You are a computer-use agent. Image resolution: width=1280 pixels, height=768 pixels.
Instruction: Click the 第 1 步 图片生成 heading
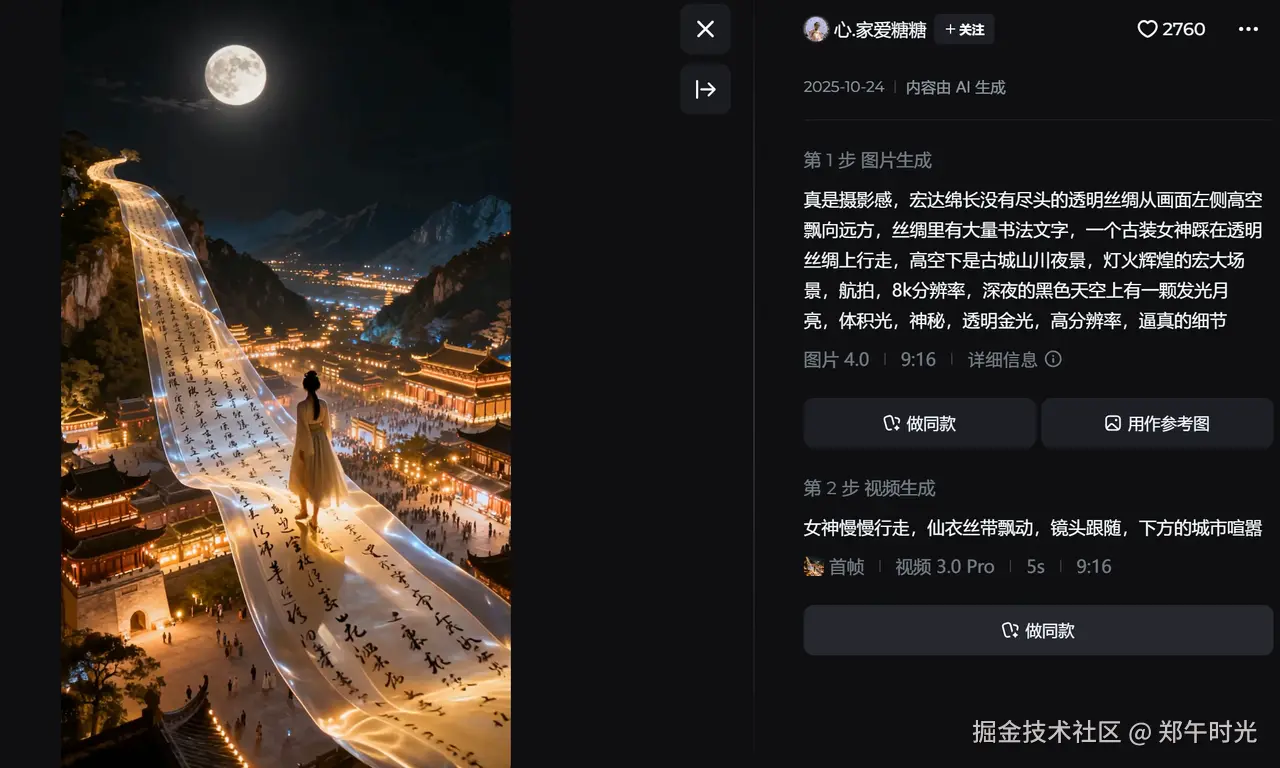868,160
